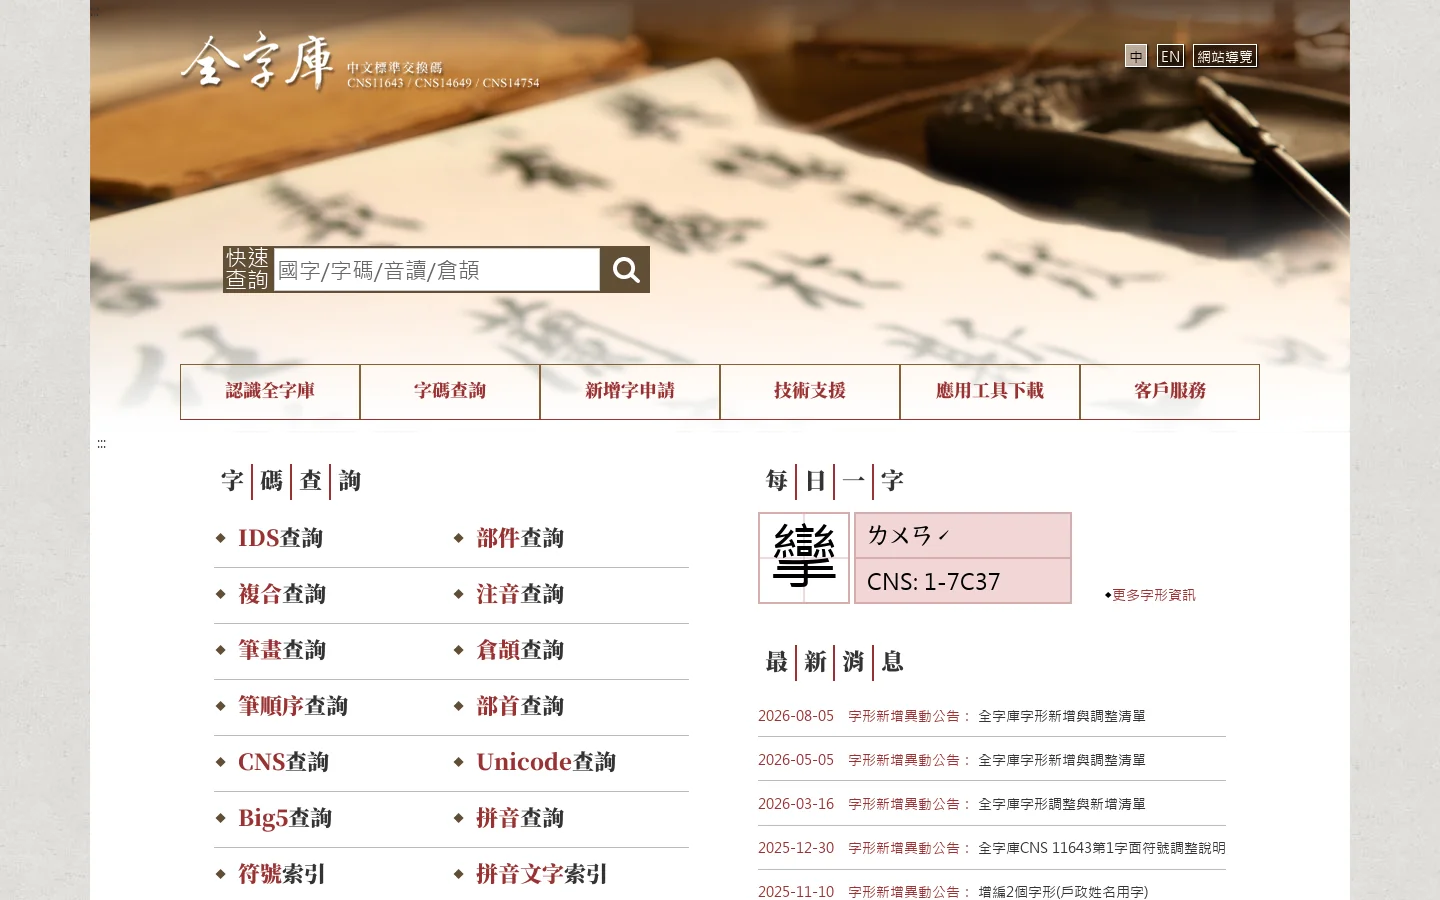Open the 2026-03-16 字形調整與新增清單 news
1440x900 pixels.
[x=1061, y=804]
